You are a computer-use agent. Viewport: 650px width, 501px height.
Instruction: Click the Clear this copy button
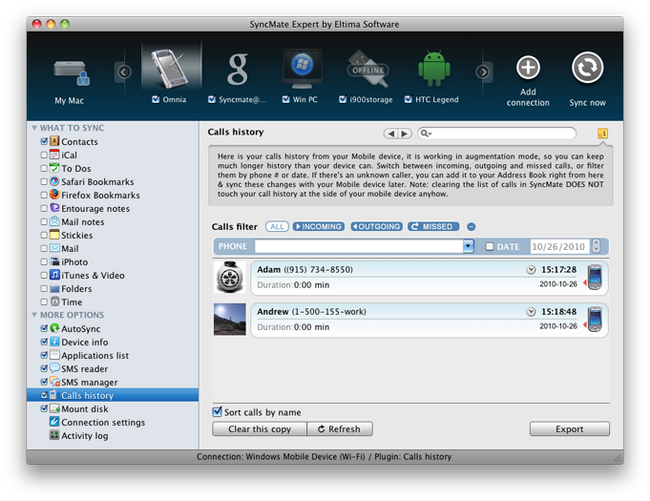pos(260,429)
